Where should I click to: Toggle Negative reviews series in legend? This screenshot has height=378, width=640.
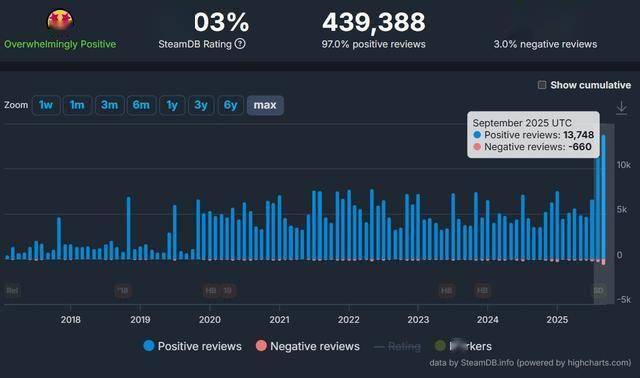pyautogui.click(x=307, y=346)
